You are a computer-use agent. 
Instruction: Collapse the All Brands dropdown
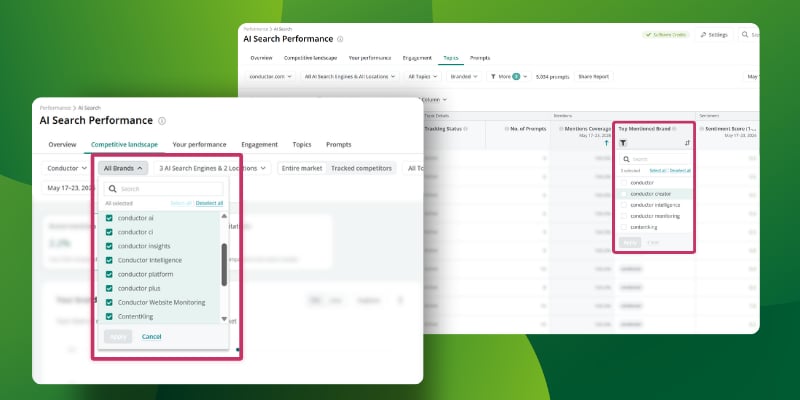[x=123, y=168]
